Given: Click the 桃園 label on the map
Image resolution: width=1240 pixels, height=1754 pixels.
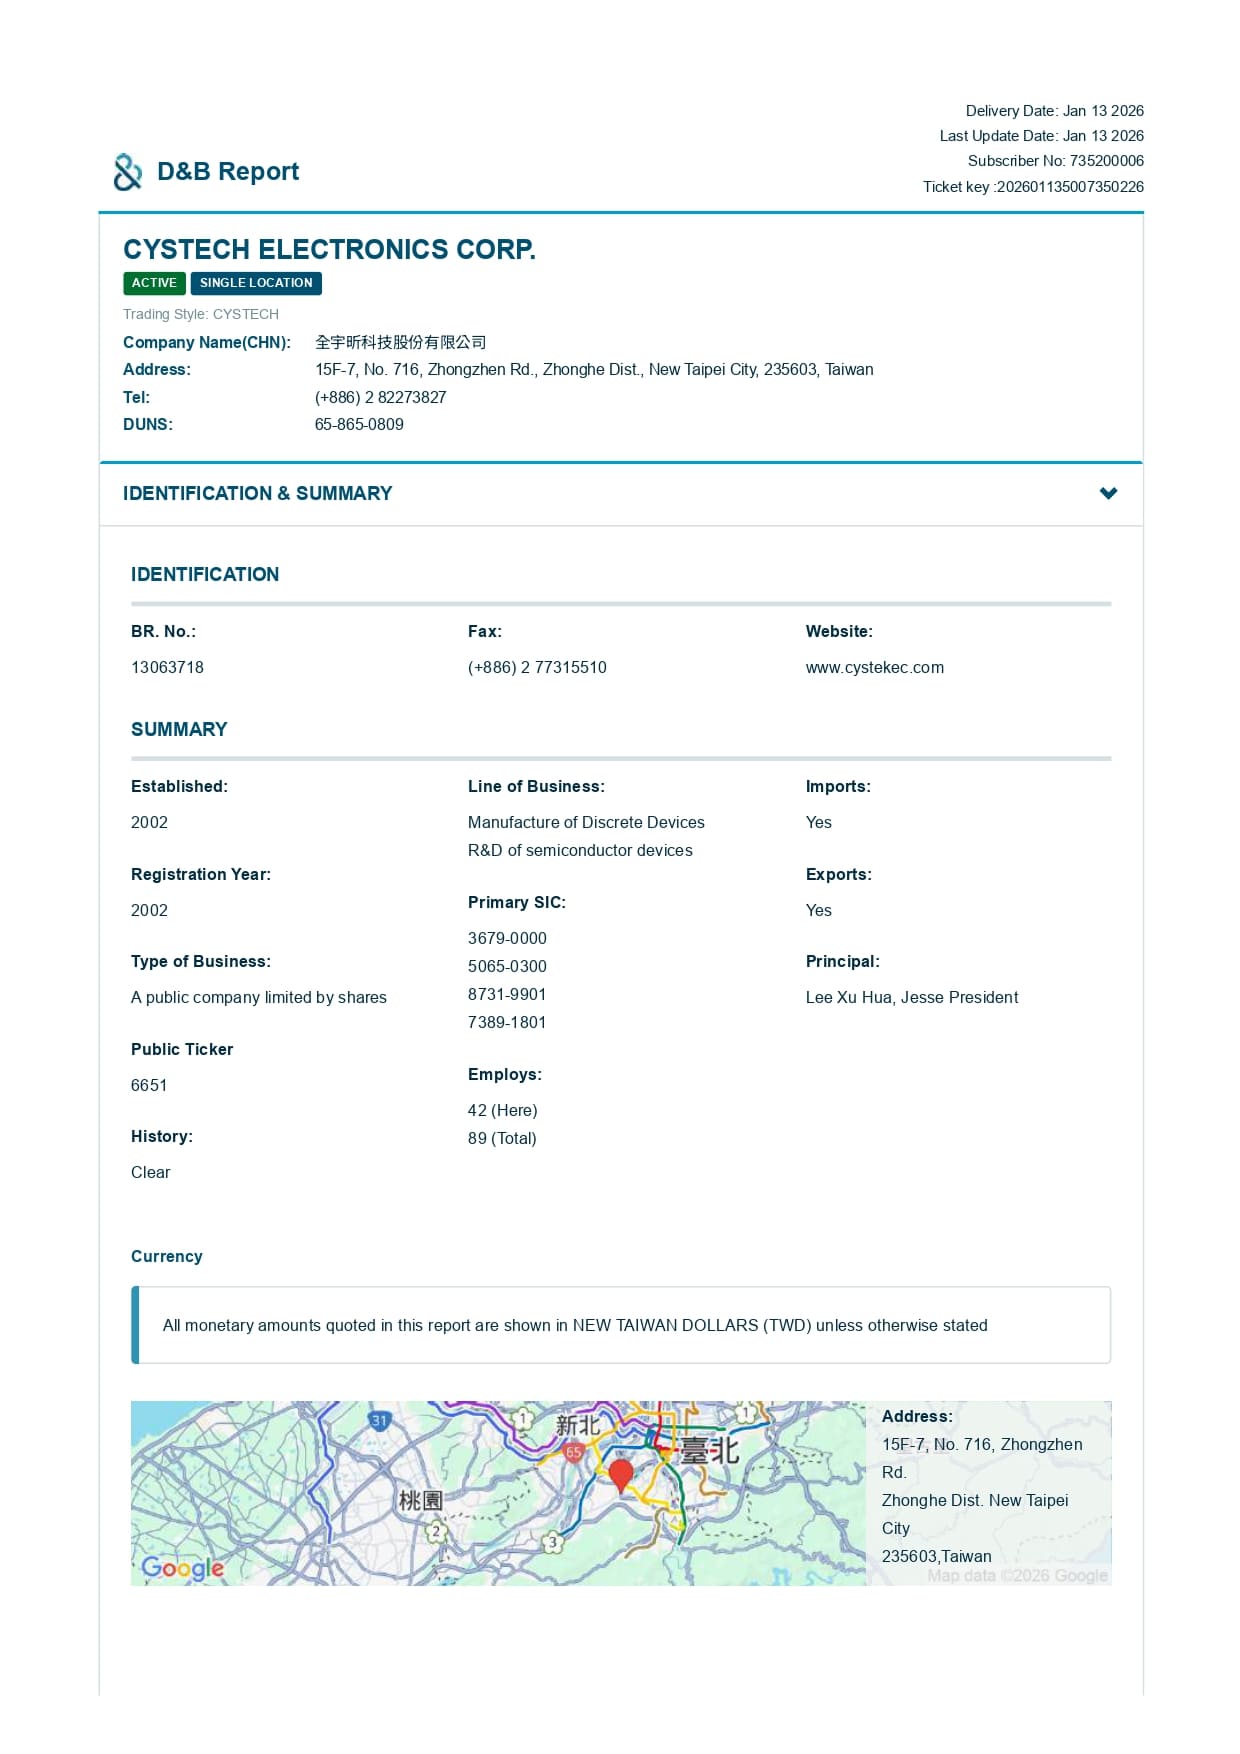Looking at the screenshot, I should (x=420, y=1500).
